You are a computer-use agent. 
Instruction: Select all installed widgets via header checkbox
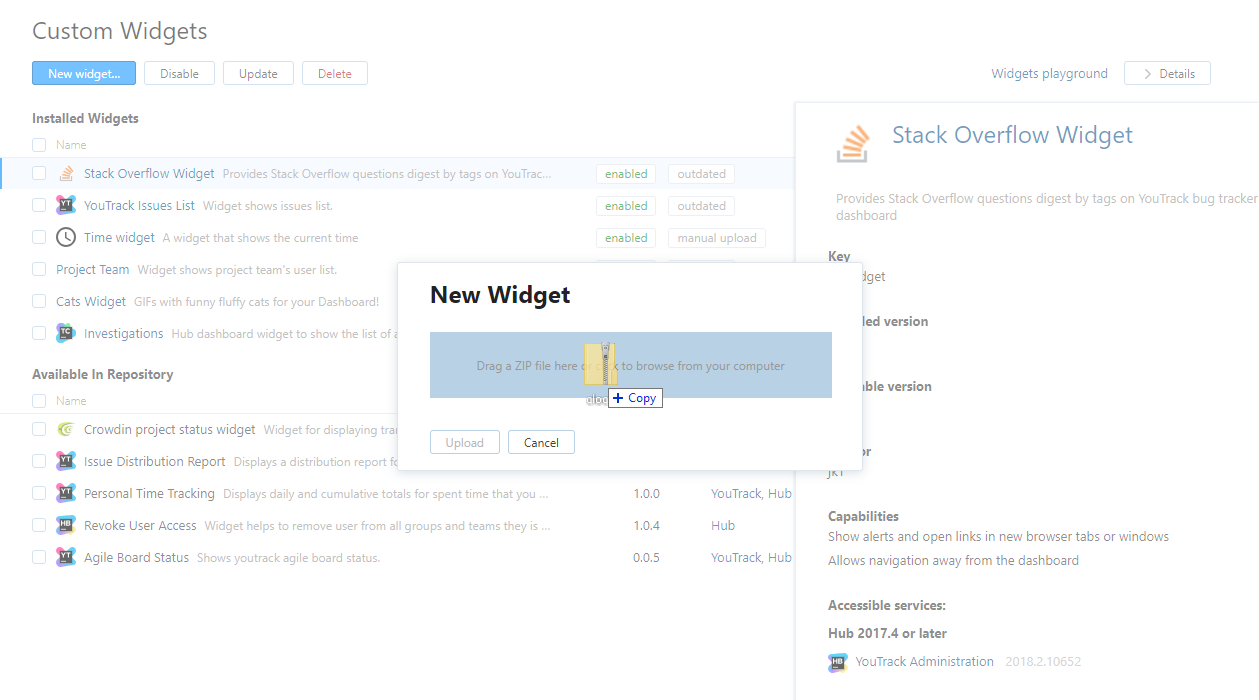tap(39, 145)
